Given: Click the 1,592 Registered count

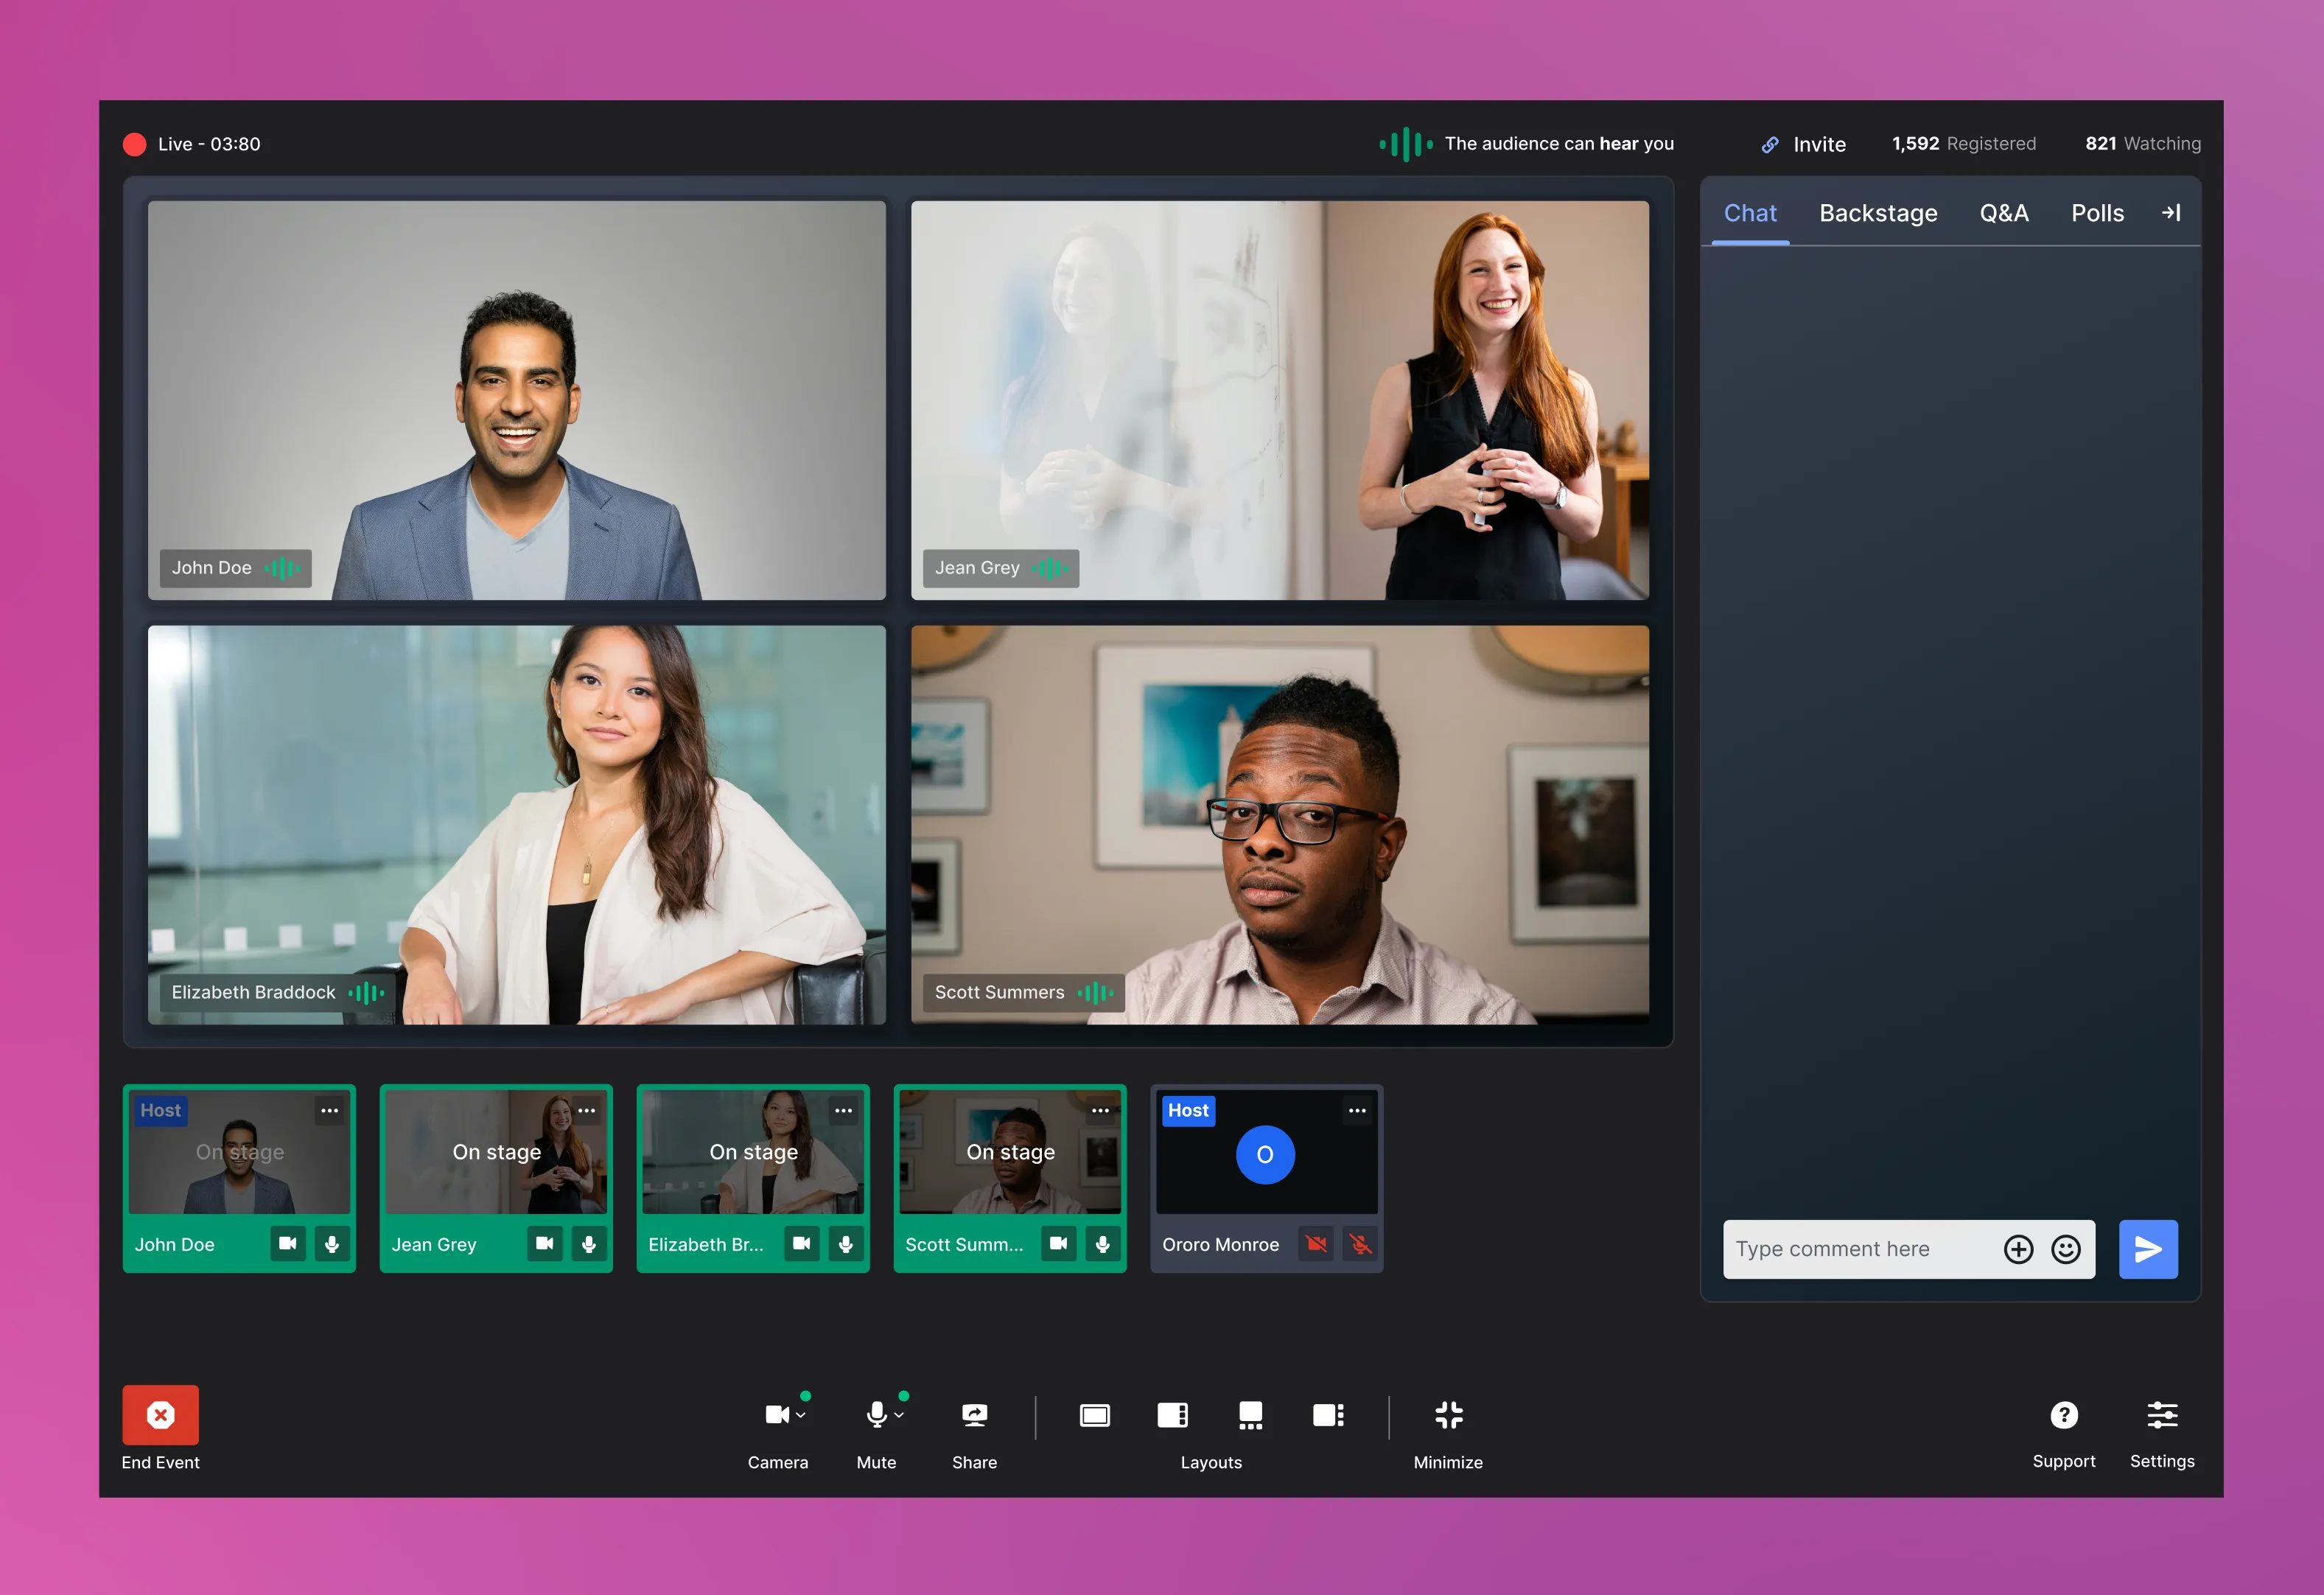Looking at the screenshot, I should (x=1963, y=144).
